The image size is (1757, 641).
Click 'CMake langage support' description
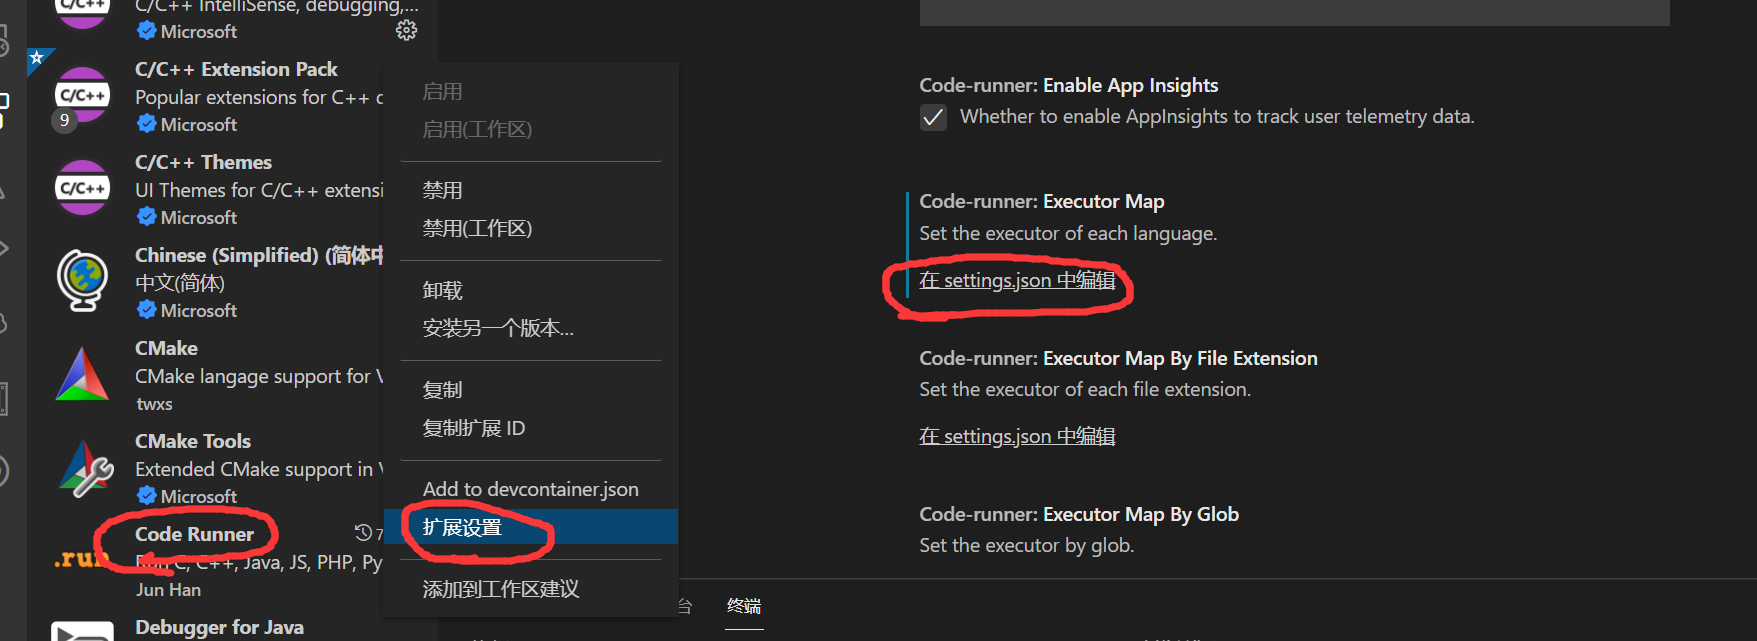point(259,376)
